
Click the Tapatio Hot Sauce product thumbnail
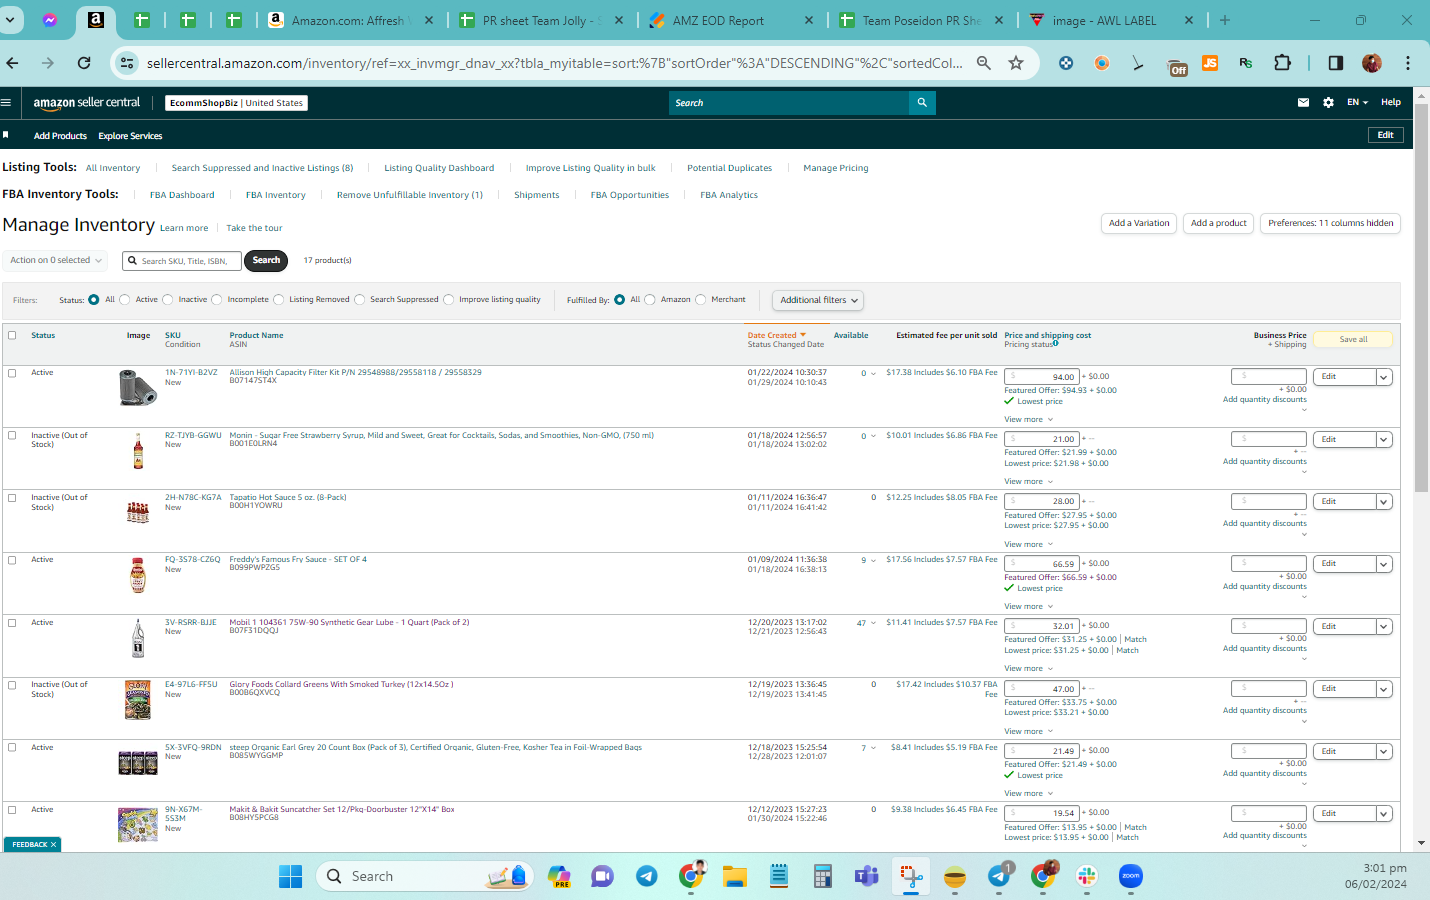coord(138,512)
